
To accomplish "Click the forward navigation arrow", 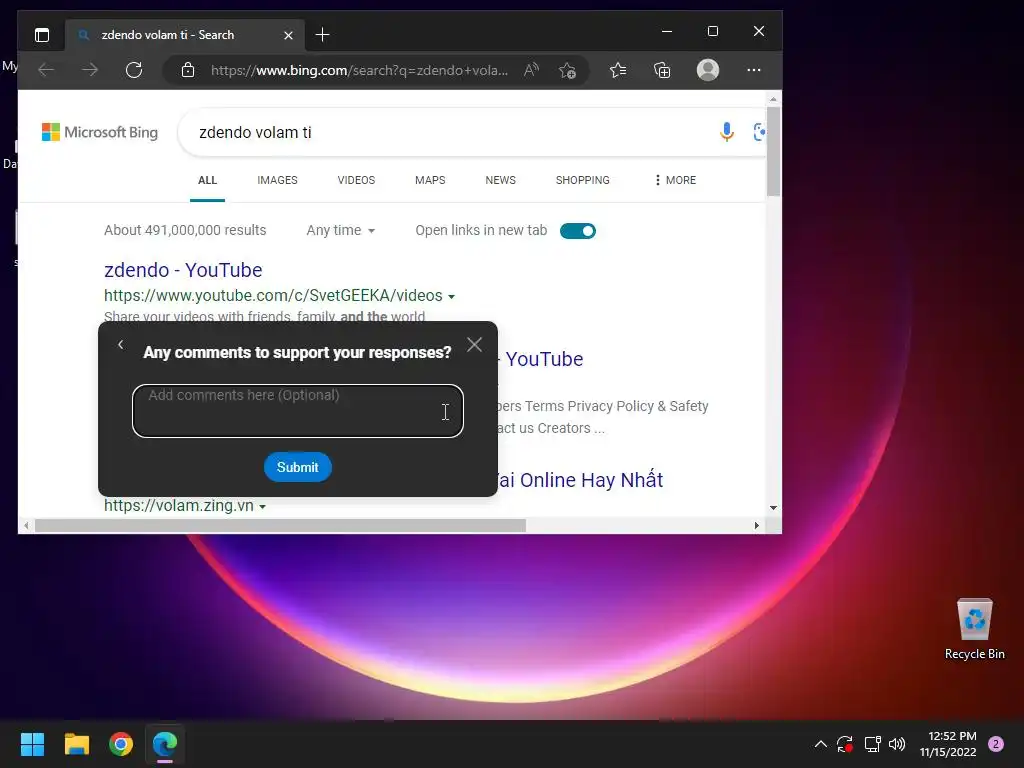I will point(90,70).
